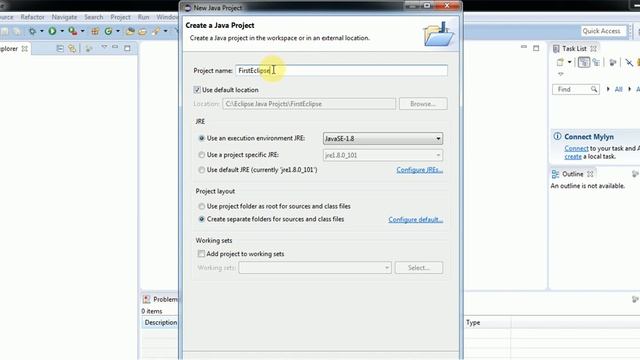Click the Categorized presentation icon in Task List
The image size is (640, 360).
click(584, 62)
